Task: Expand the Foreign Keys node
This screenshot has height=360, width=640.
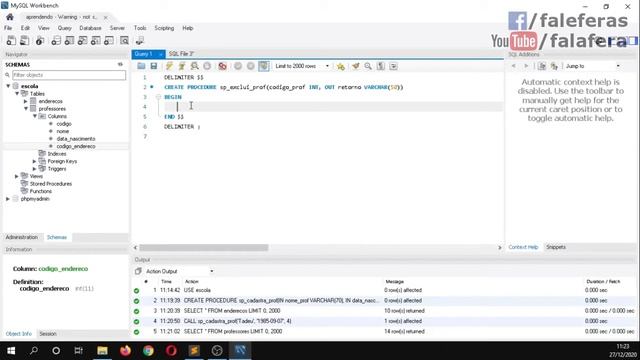Action: [x=35, y=161]
